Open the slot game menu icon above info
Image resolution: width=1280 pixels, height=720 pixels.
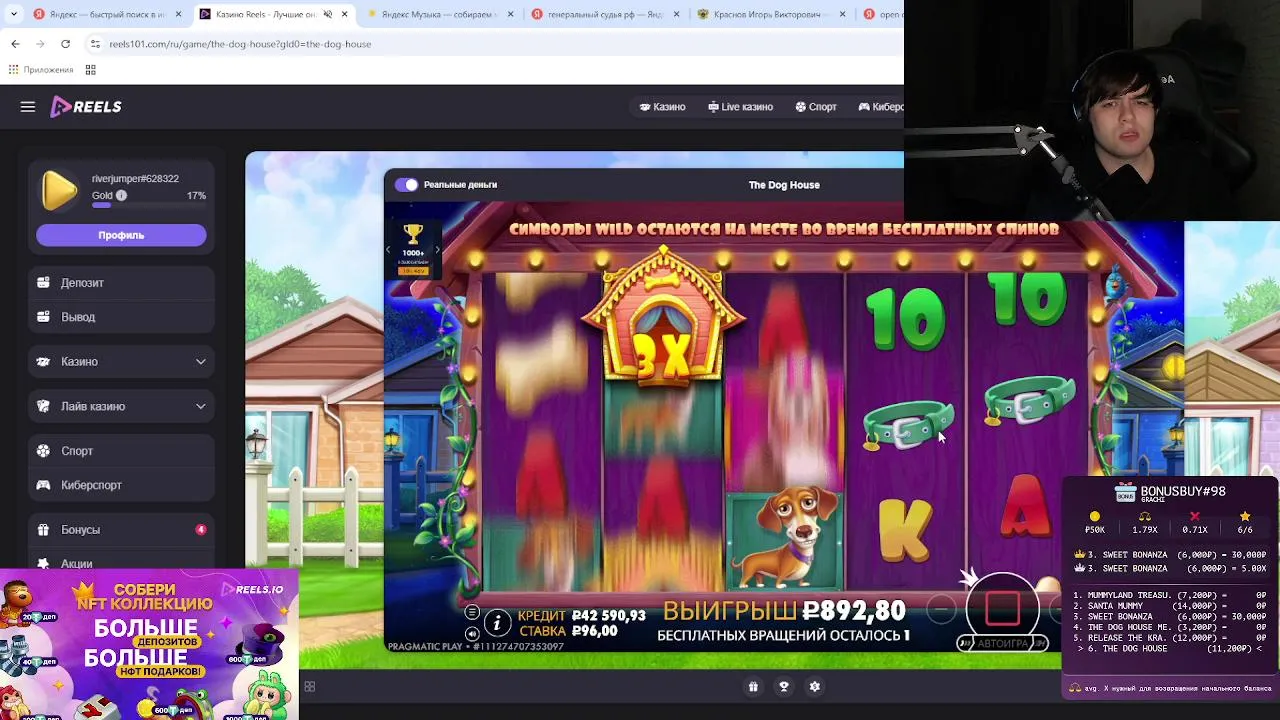(472, 612)
